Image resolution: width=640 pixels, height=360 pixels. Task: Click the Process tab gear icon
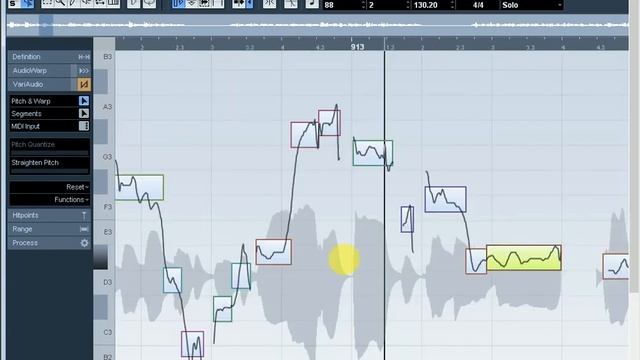(x=84, y=243)
